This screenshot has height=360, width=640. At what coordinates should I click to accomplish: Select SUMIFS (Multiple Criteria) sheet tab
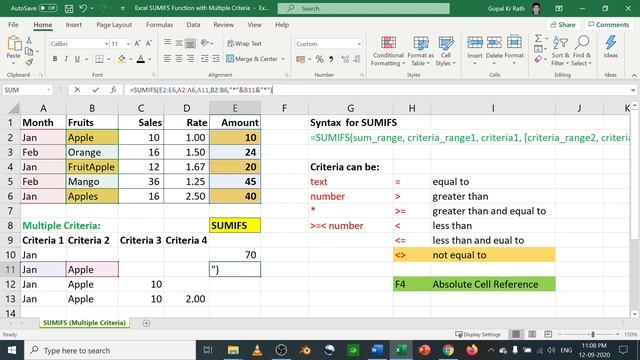pyautogui.click(x=84, y=322)
